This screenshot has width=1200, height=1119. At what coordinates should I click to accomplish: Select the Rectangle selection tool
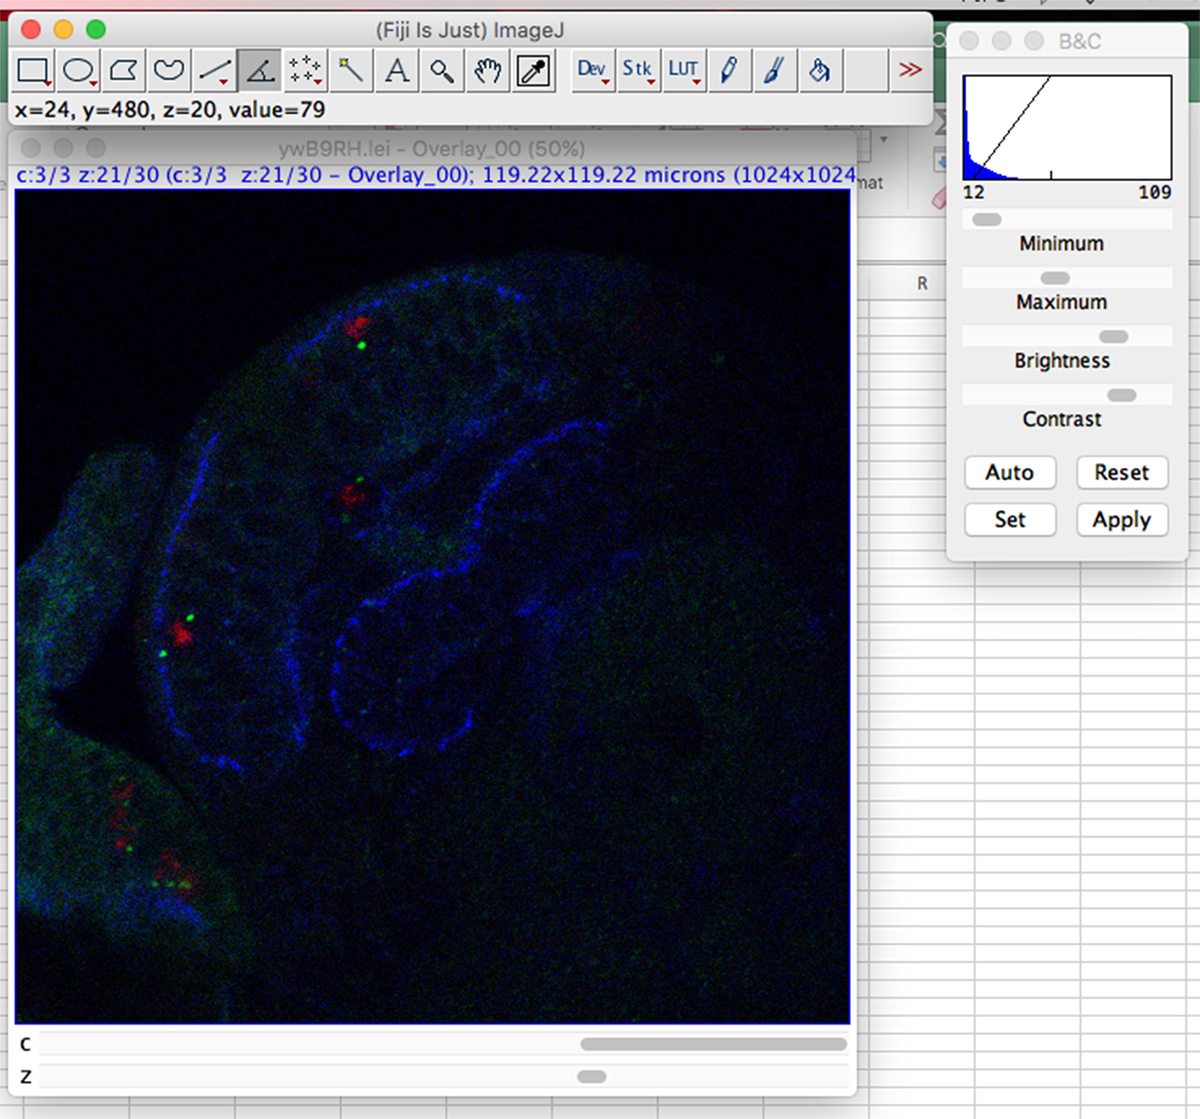[33, 70]
